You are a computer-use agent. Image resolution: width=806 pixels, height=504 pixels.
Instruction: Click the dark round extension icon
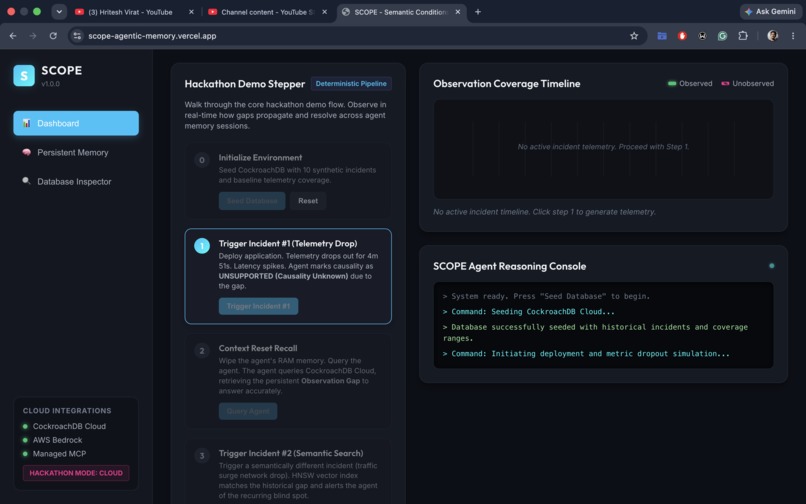click(702, 36)
